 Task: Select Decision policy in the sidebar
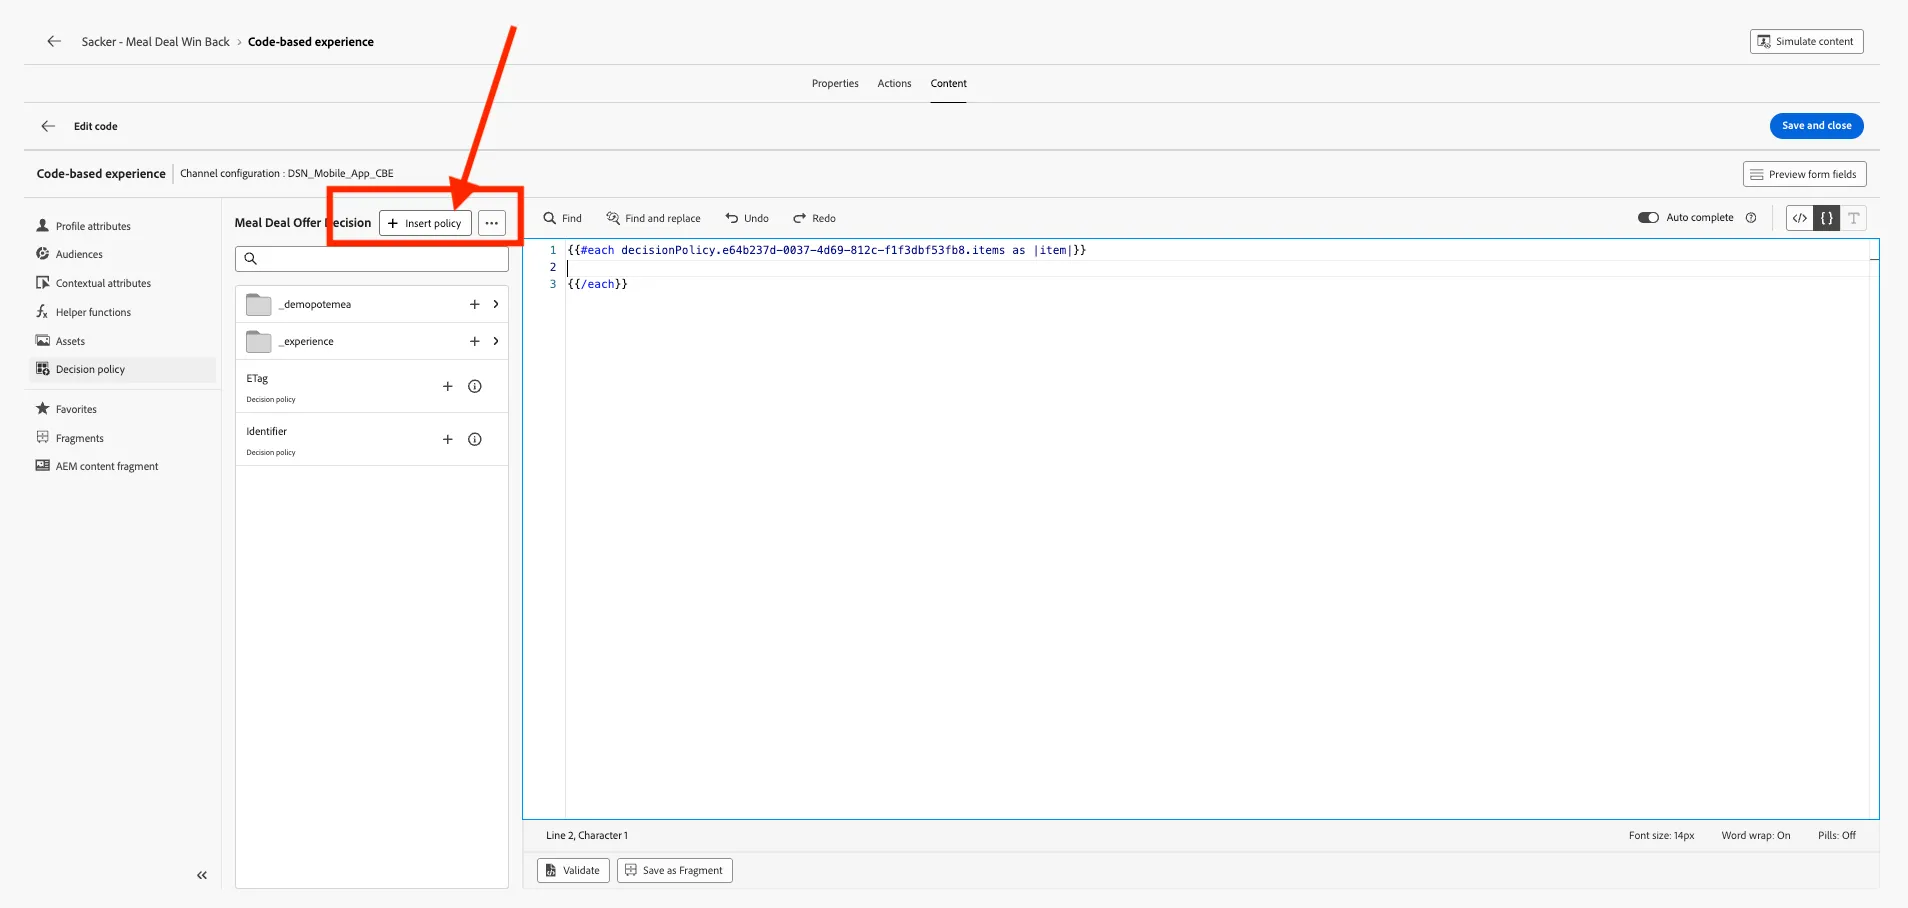pyautogui.click(x=124, y=369)
